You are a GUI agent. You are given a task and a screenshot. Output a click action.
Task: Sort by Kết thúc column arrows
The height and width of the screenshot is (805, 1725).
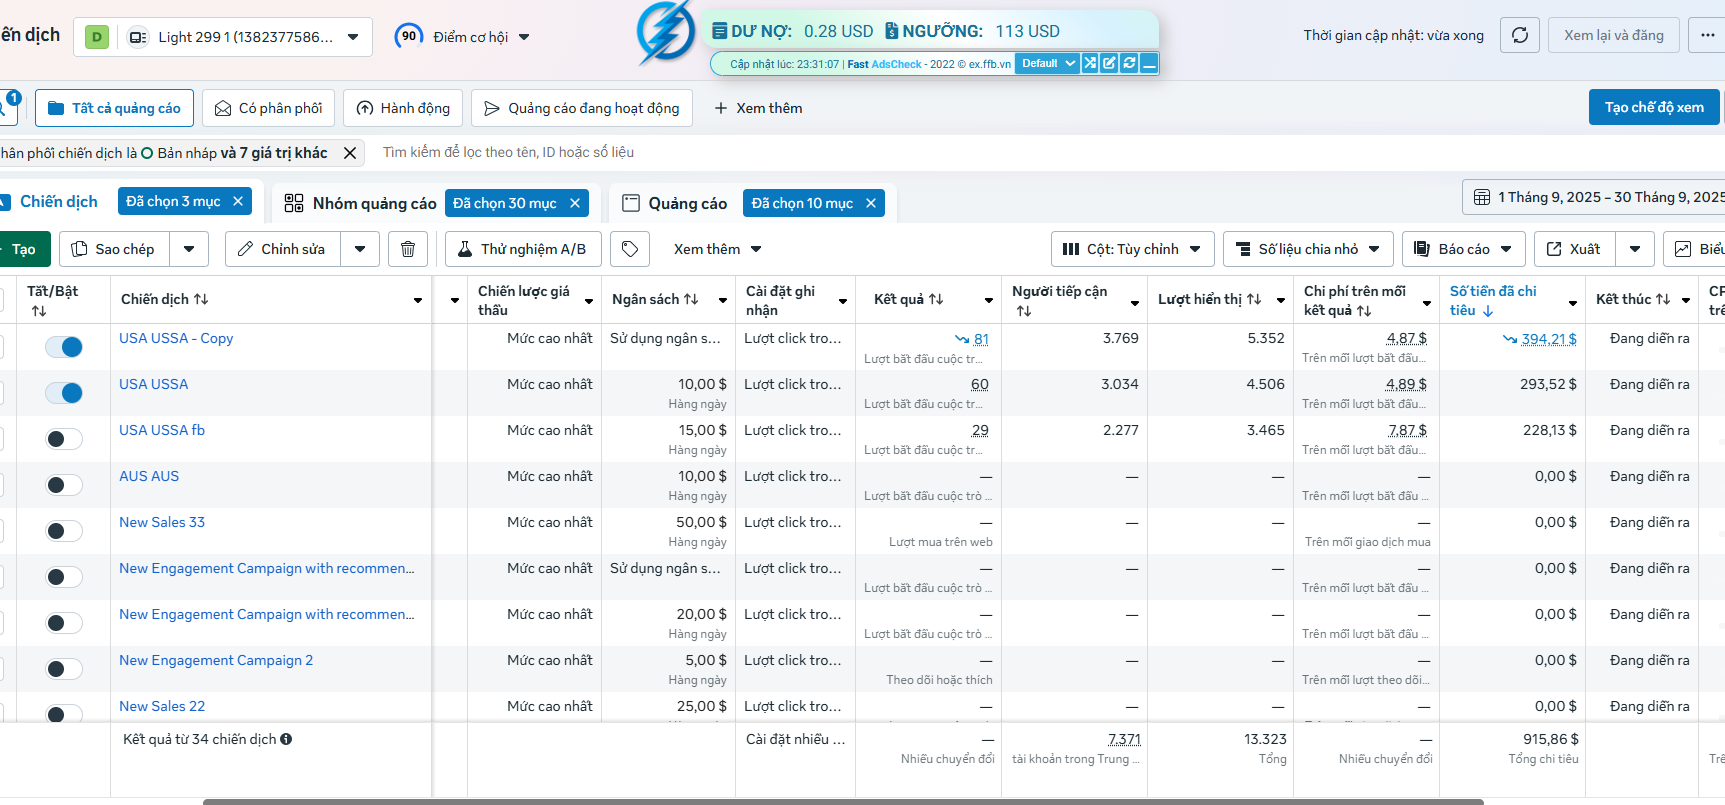pos(1663,299)
